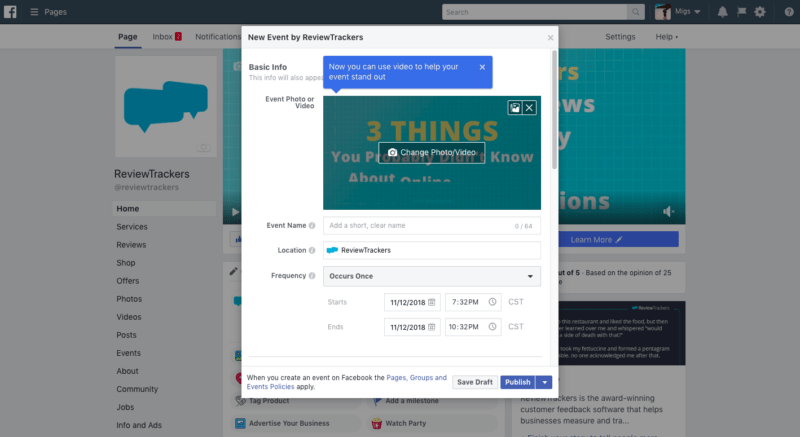Click the top Search input box
The width and height of the screenshot is (800, 437).
(534, 12)
